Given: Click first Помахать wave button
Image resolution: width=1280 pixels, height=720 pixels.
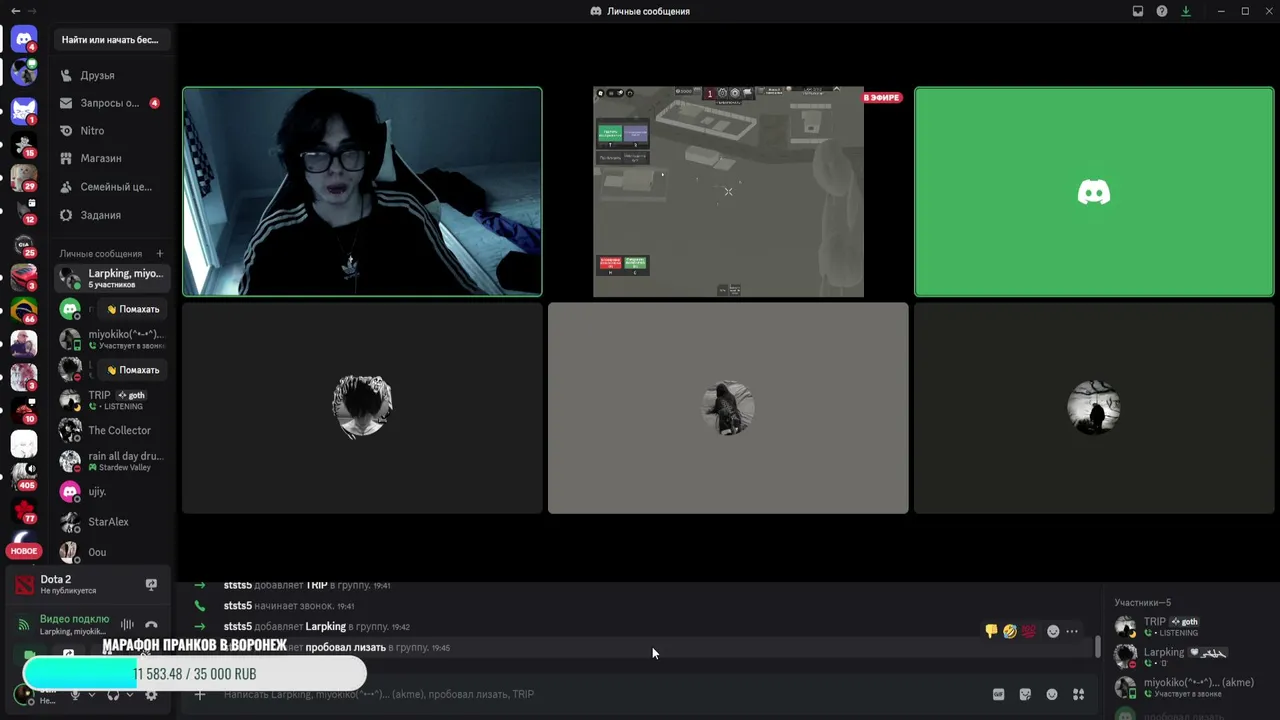Looking at the screenshot, I should click(x=133, y=309).
